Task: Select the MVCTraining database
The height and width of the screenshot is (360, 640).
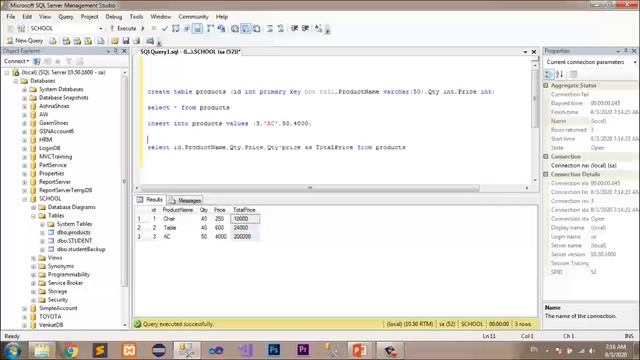Action: 56,157
